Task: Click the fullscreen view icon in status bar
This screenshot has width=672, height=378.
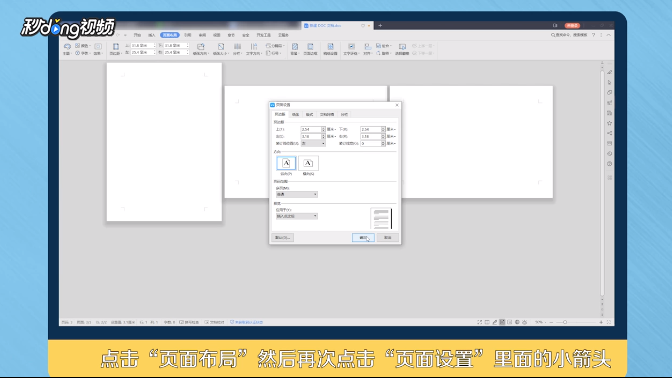Action: coord(480,322)
